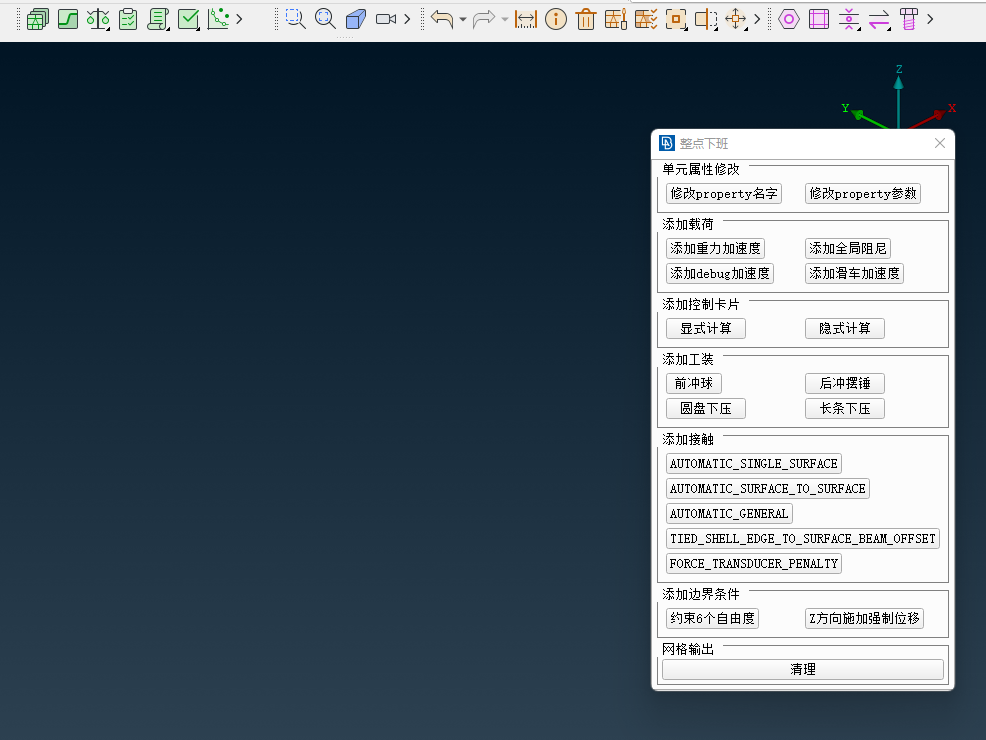Add AUTOMATIC_SURFACE_TO_SURFACE contact
The height and width of the screenshot is (740, 986).
pyautogui.click(x=767, y=489)
